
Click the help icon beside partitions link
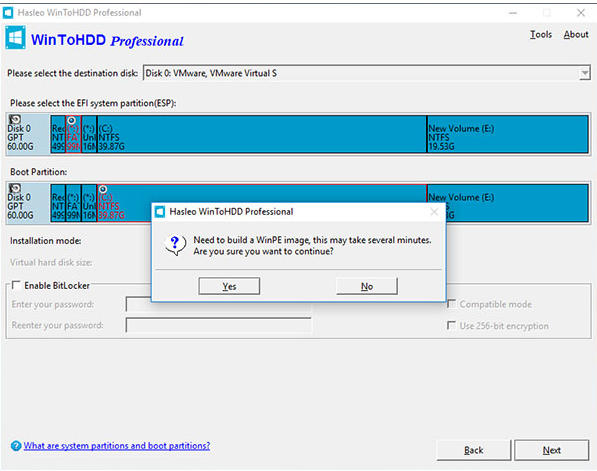click(x=16, y=445)
